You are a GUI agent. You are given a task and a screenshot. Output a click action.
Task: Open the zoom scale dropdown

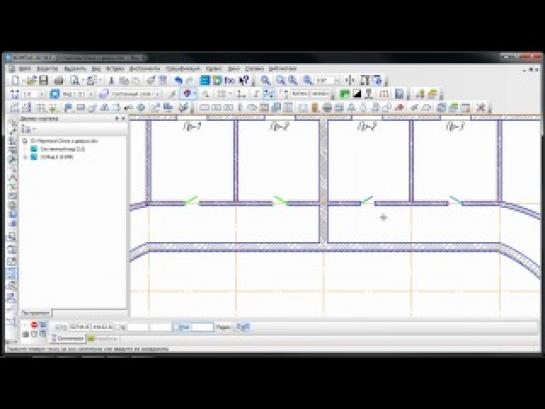pos(337,81)
